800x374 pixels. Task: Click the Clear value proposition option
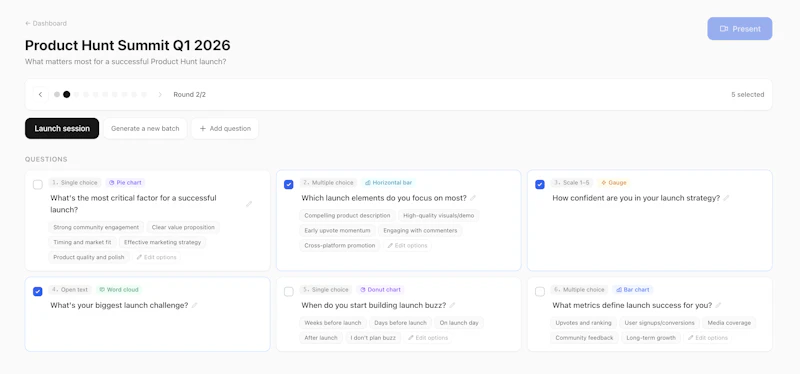(183, 227)
